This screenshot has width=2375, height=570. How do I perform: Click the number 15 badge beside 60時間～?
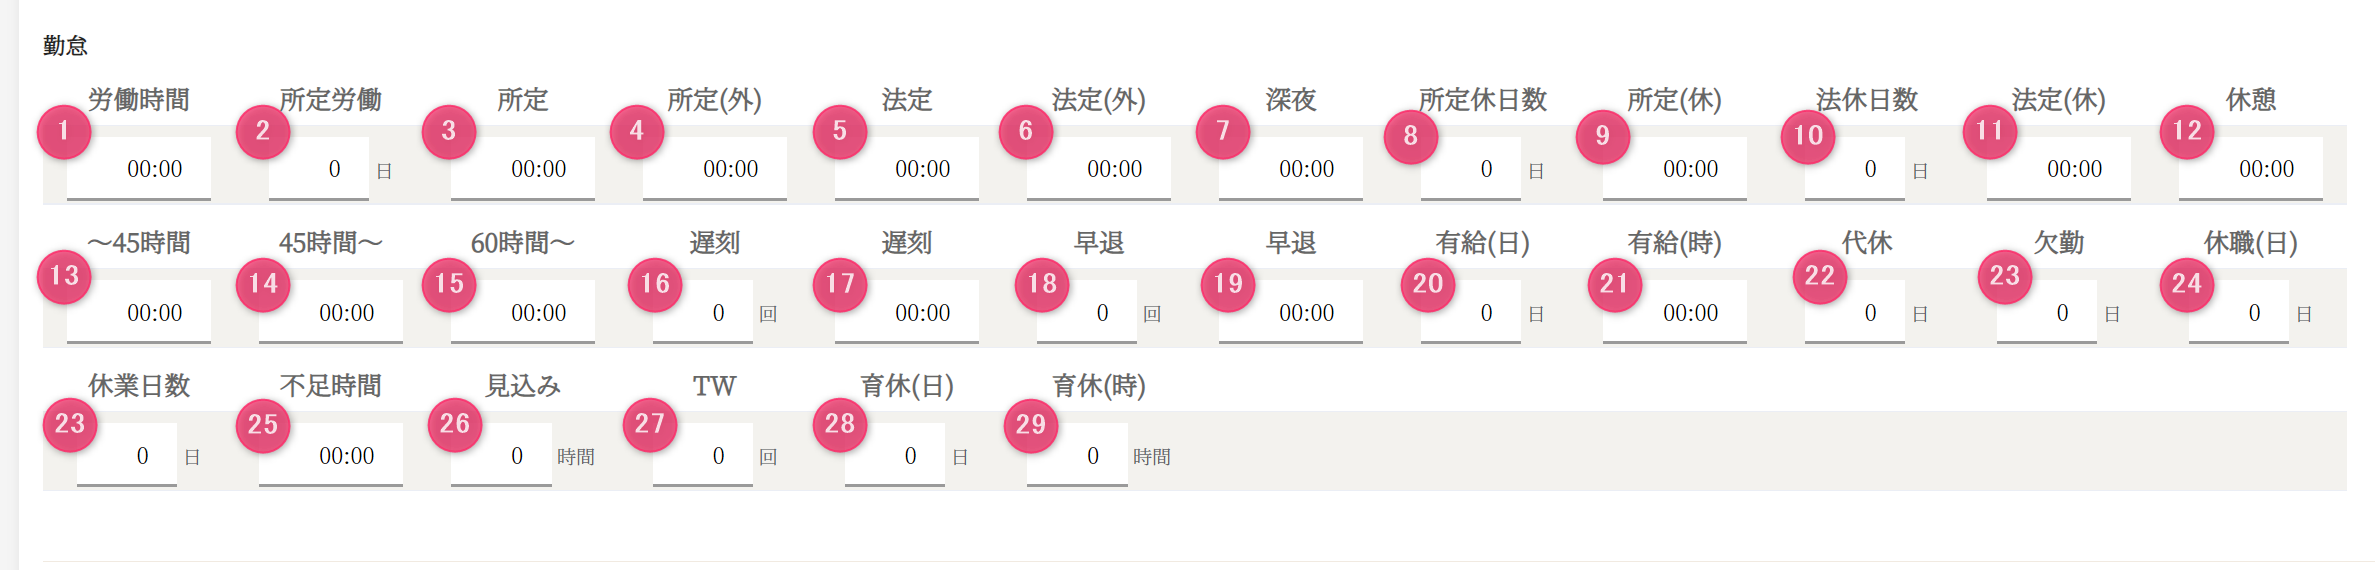pos(449,284)
